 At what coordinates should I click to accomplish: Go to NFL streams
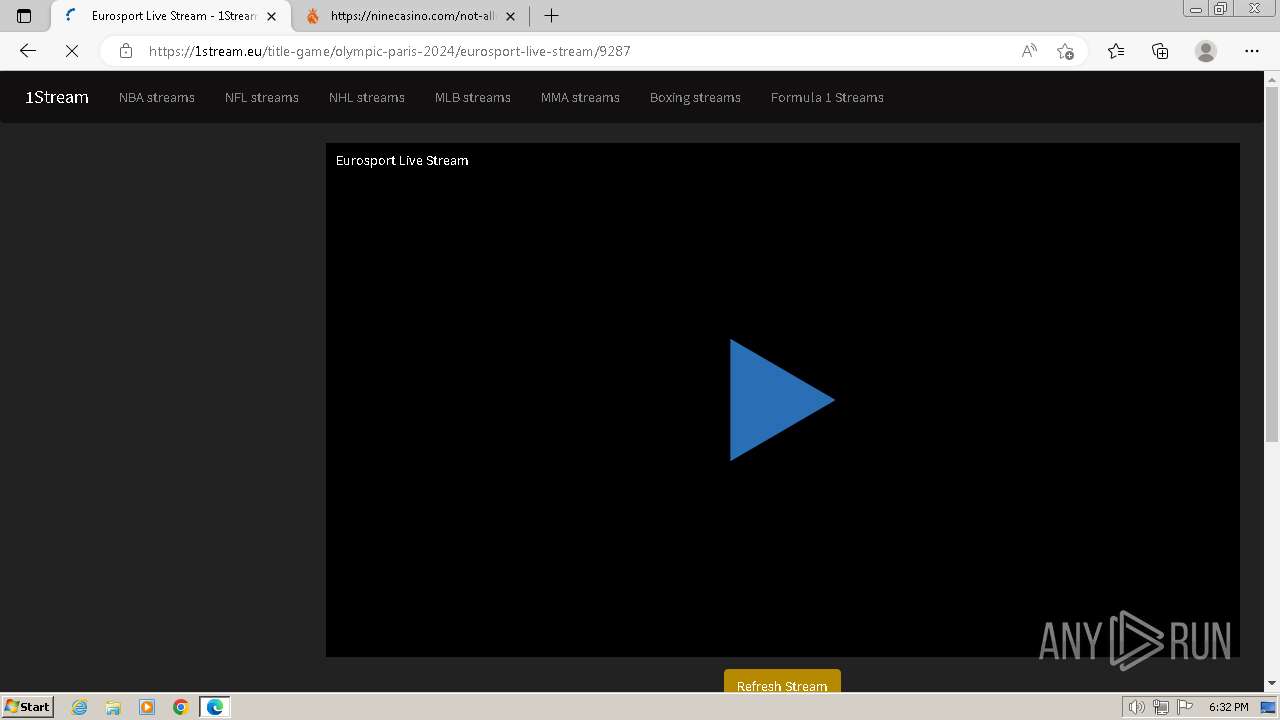[x=262, y=97]
